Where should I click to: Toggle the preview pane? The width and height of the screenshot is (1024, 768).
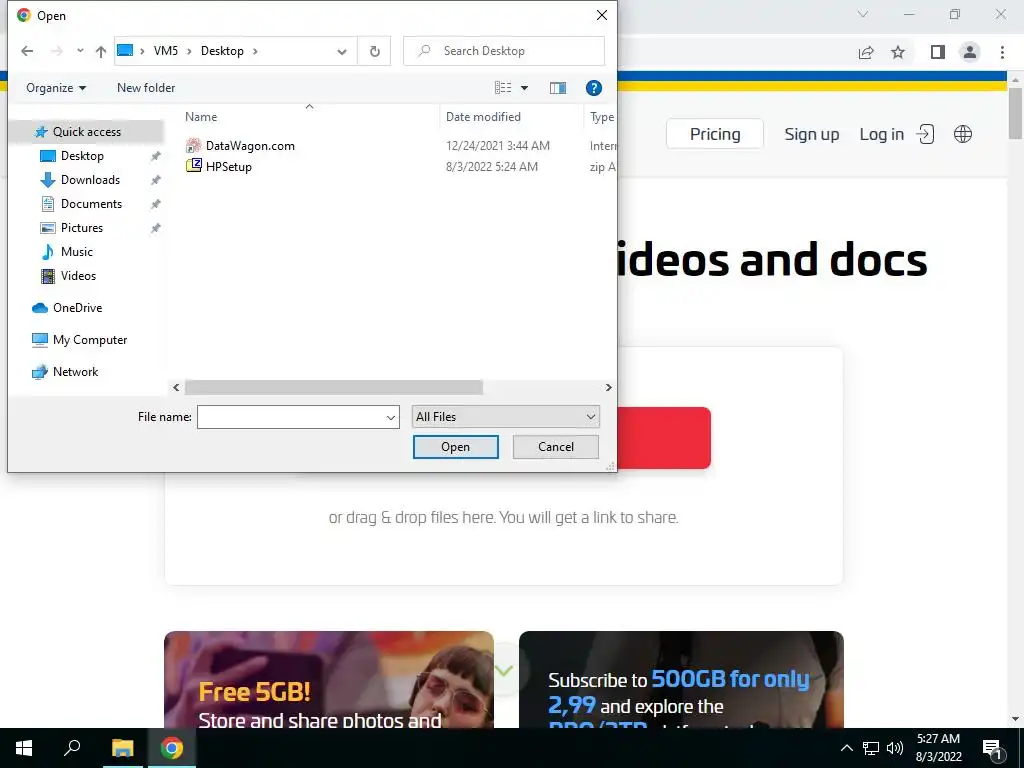tap(558, 88)
